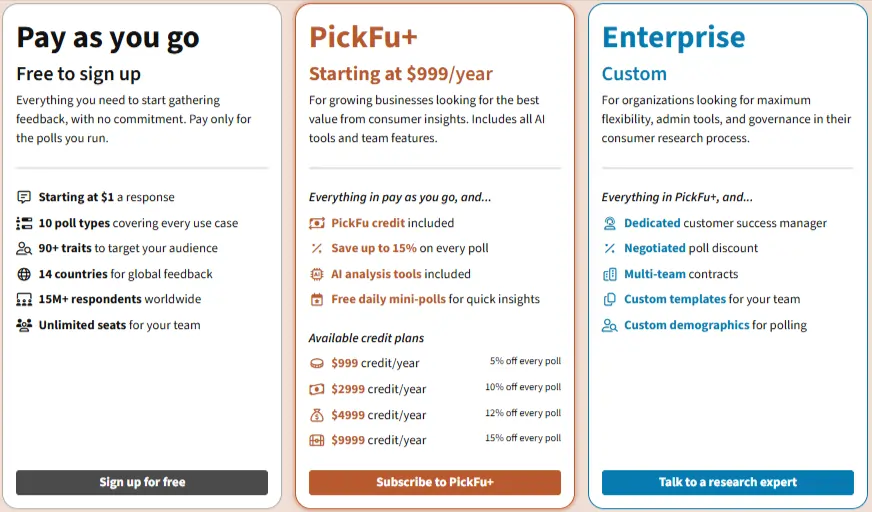Click the people icon beside 90+ traits
Viewport: 872px width, 512px height.
coord(24,249)
